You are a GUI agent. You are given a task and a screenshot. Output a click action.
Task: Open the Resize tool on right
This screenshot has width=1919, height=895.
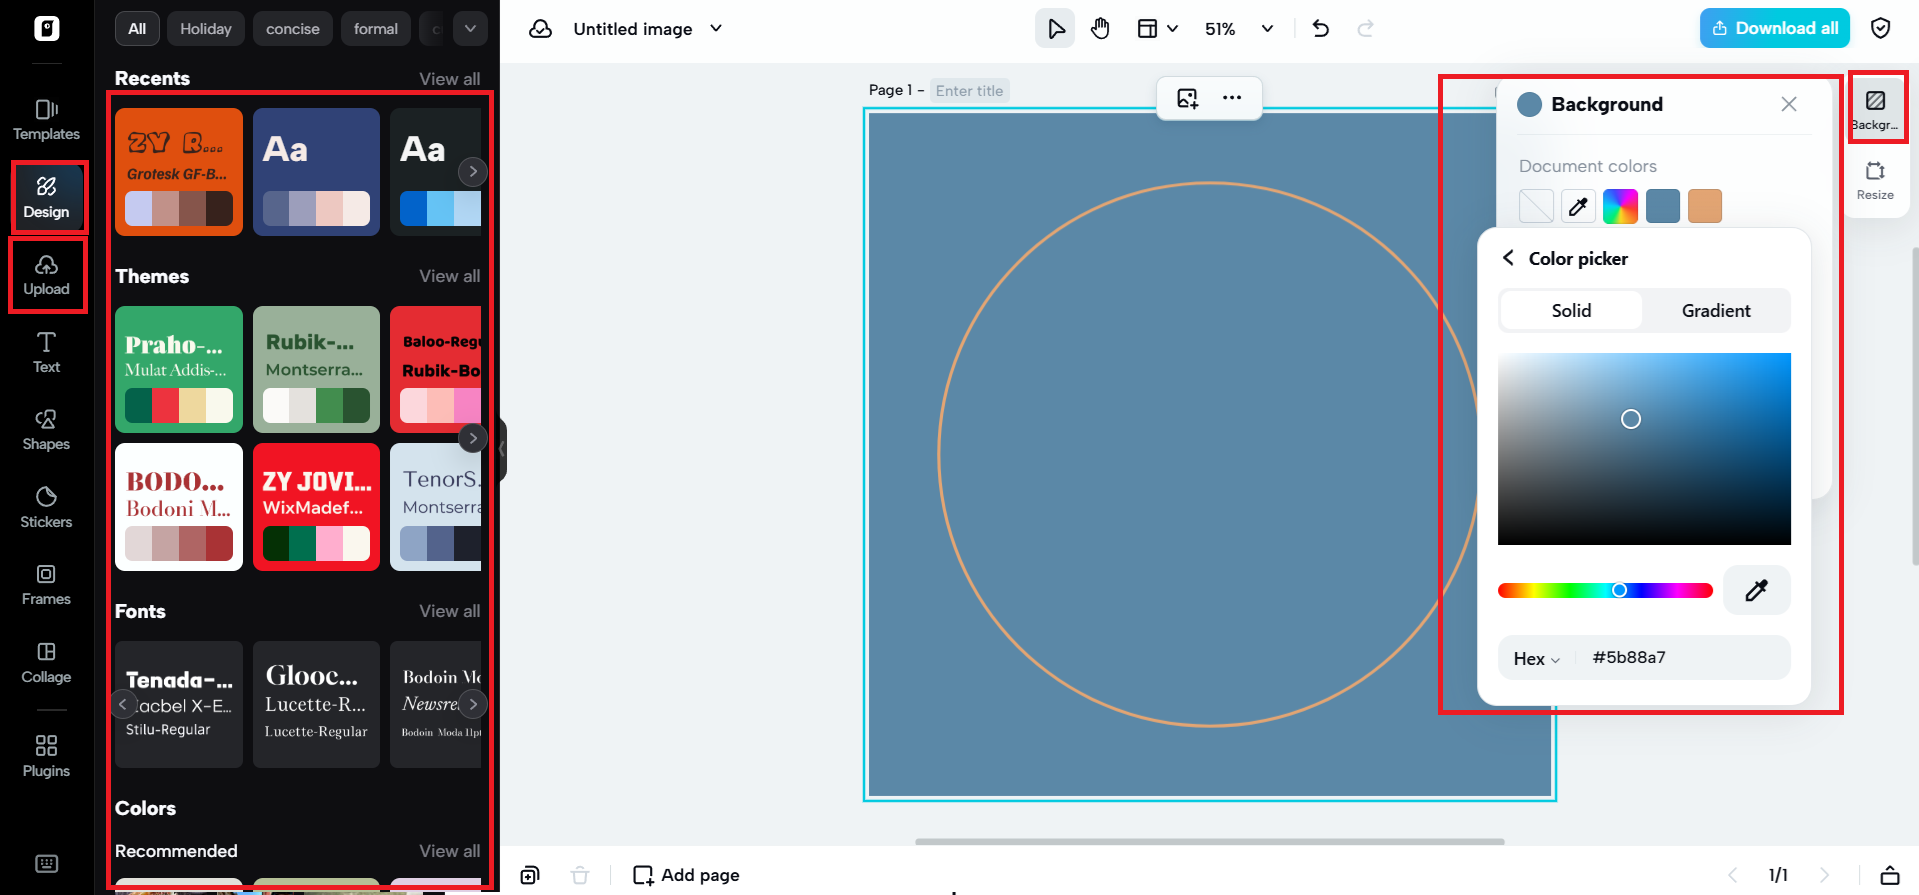(1875, 180)
